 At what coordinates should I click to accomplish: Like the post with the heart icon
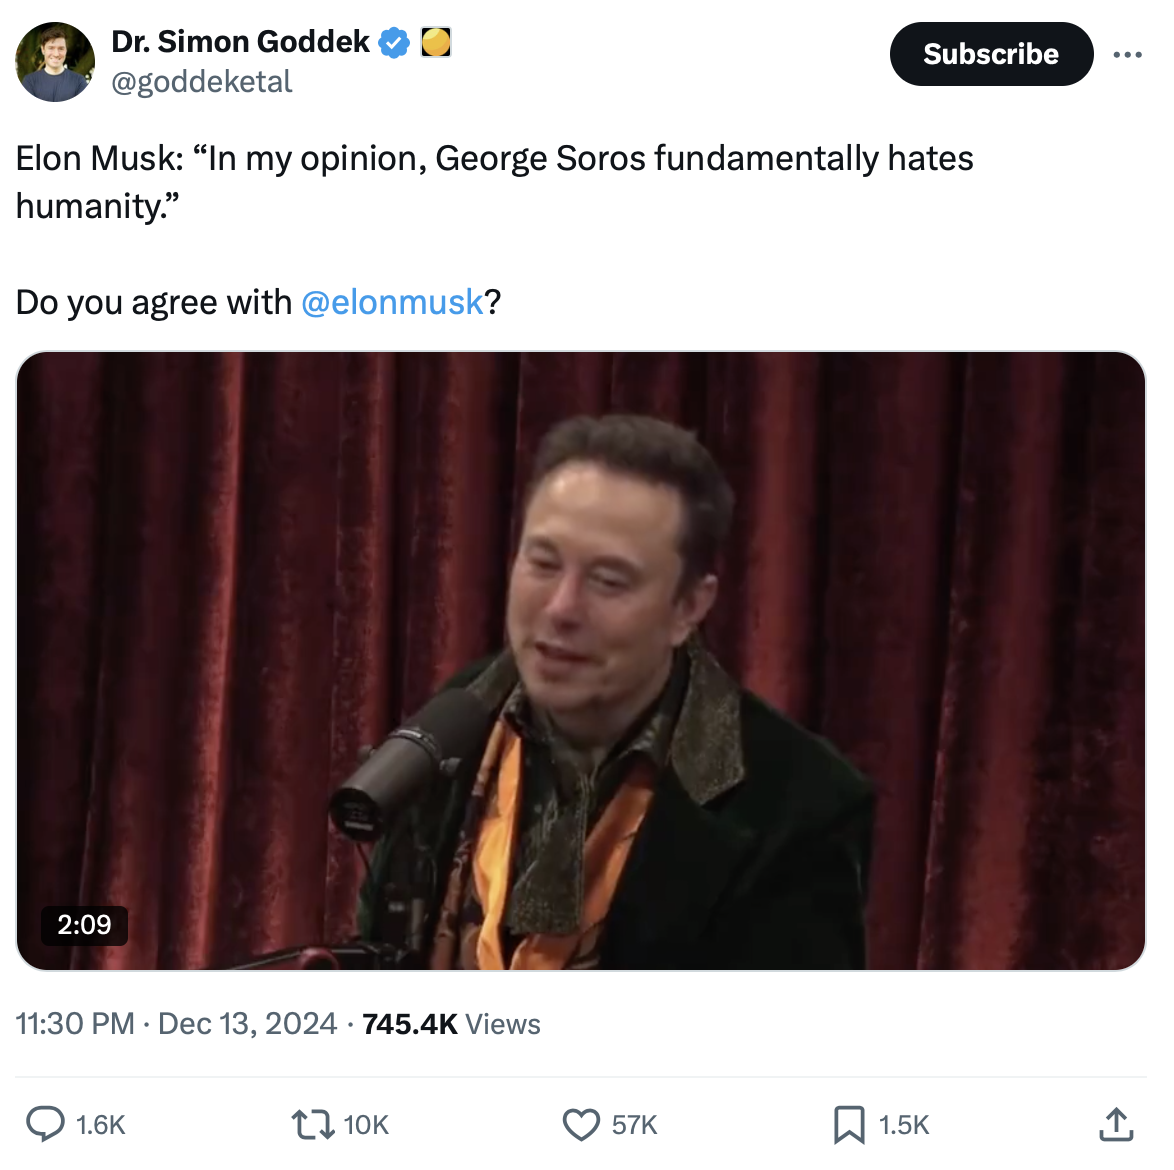click(581, 1124)
